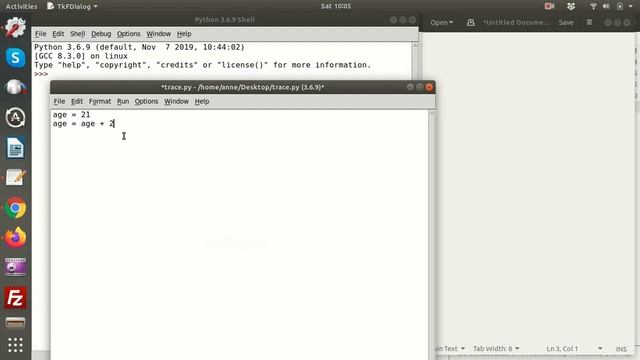
Task: Expand the TkFDialog application menu
Action: click(73, 6)
